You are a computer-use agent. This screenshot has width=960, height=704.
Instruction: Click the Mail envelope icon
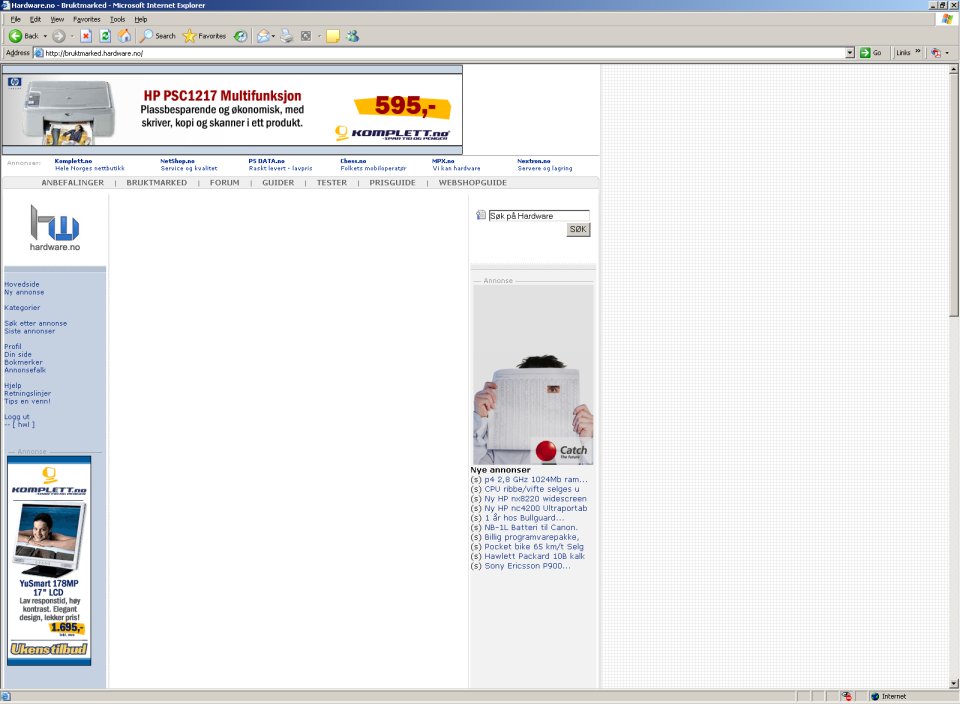[x=263, y=36]
